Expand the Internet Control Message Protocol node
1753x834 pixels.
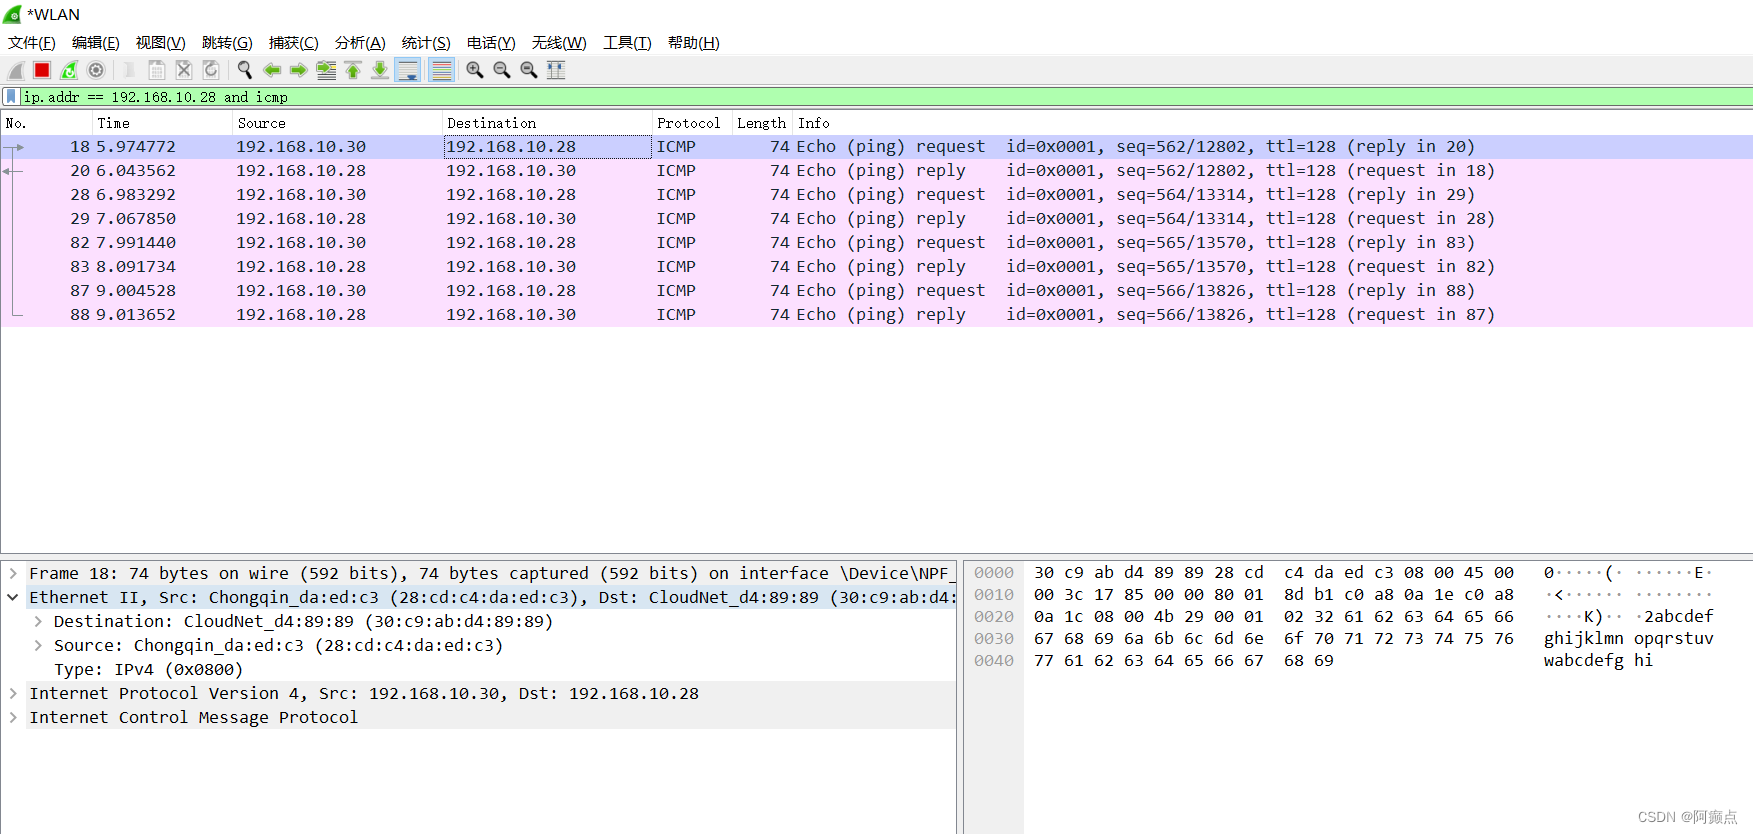pos(13,717)
